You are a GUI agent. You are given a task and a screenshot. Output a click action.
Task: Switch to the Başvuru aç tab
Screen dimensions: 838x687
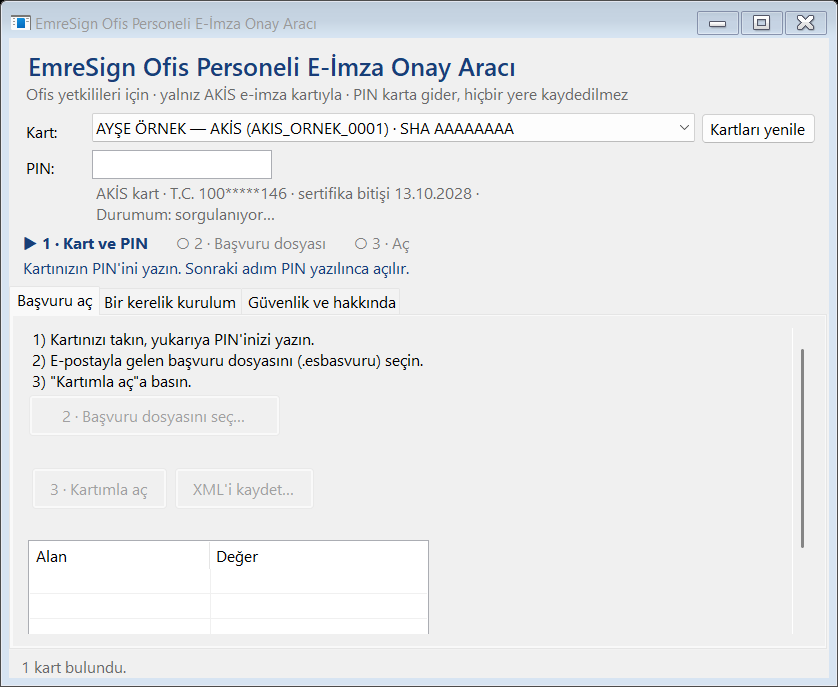pyautogui.click(x=55, y=302)
